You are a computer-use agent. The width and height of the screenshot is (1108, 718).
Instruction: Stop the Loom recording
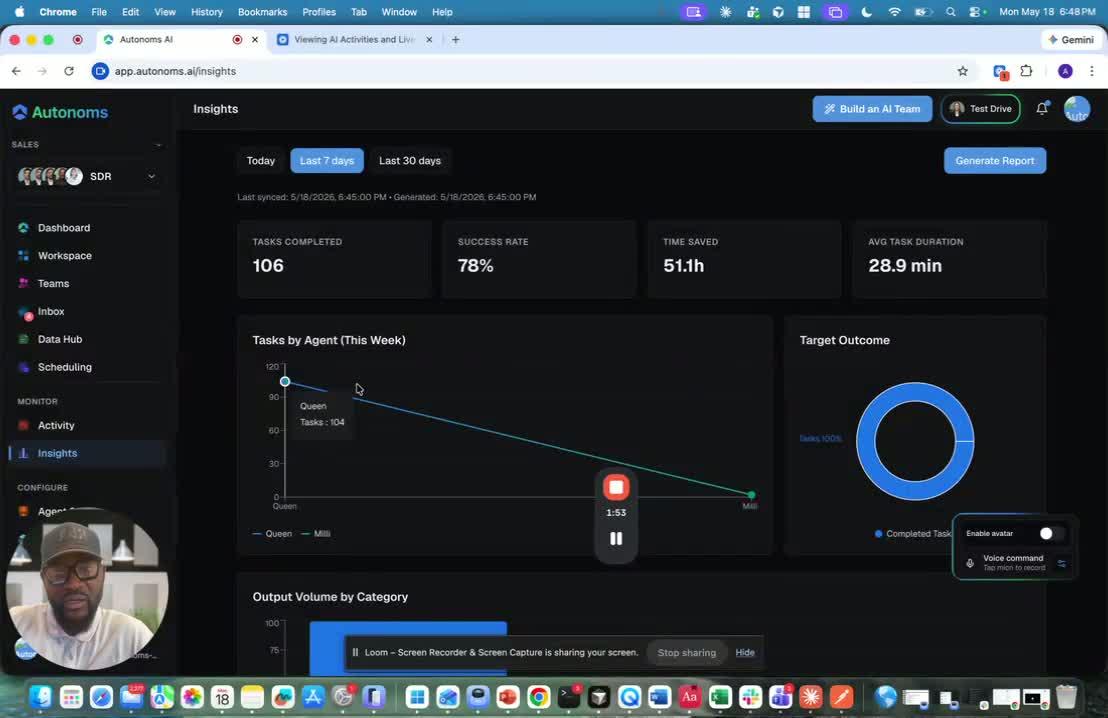coord(615,487)
